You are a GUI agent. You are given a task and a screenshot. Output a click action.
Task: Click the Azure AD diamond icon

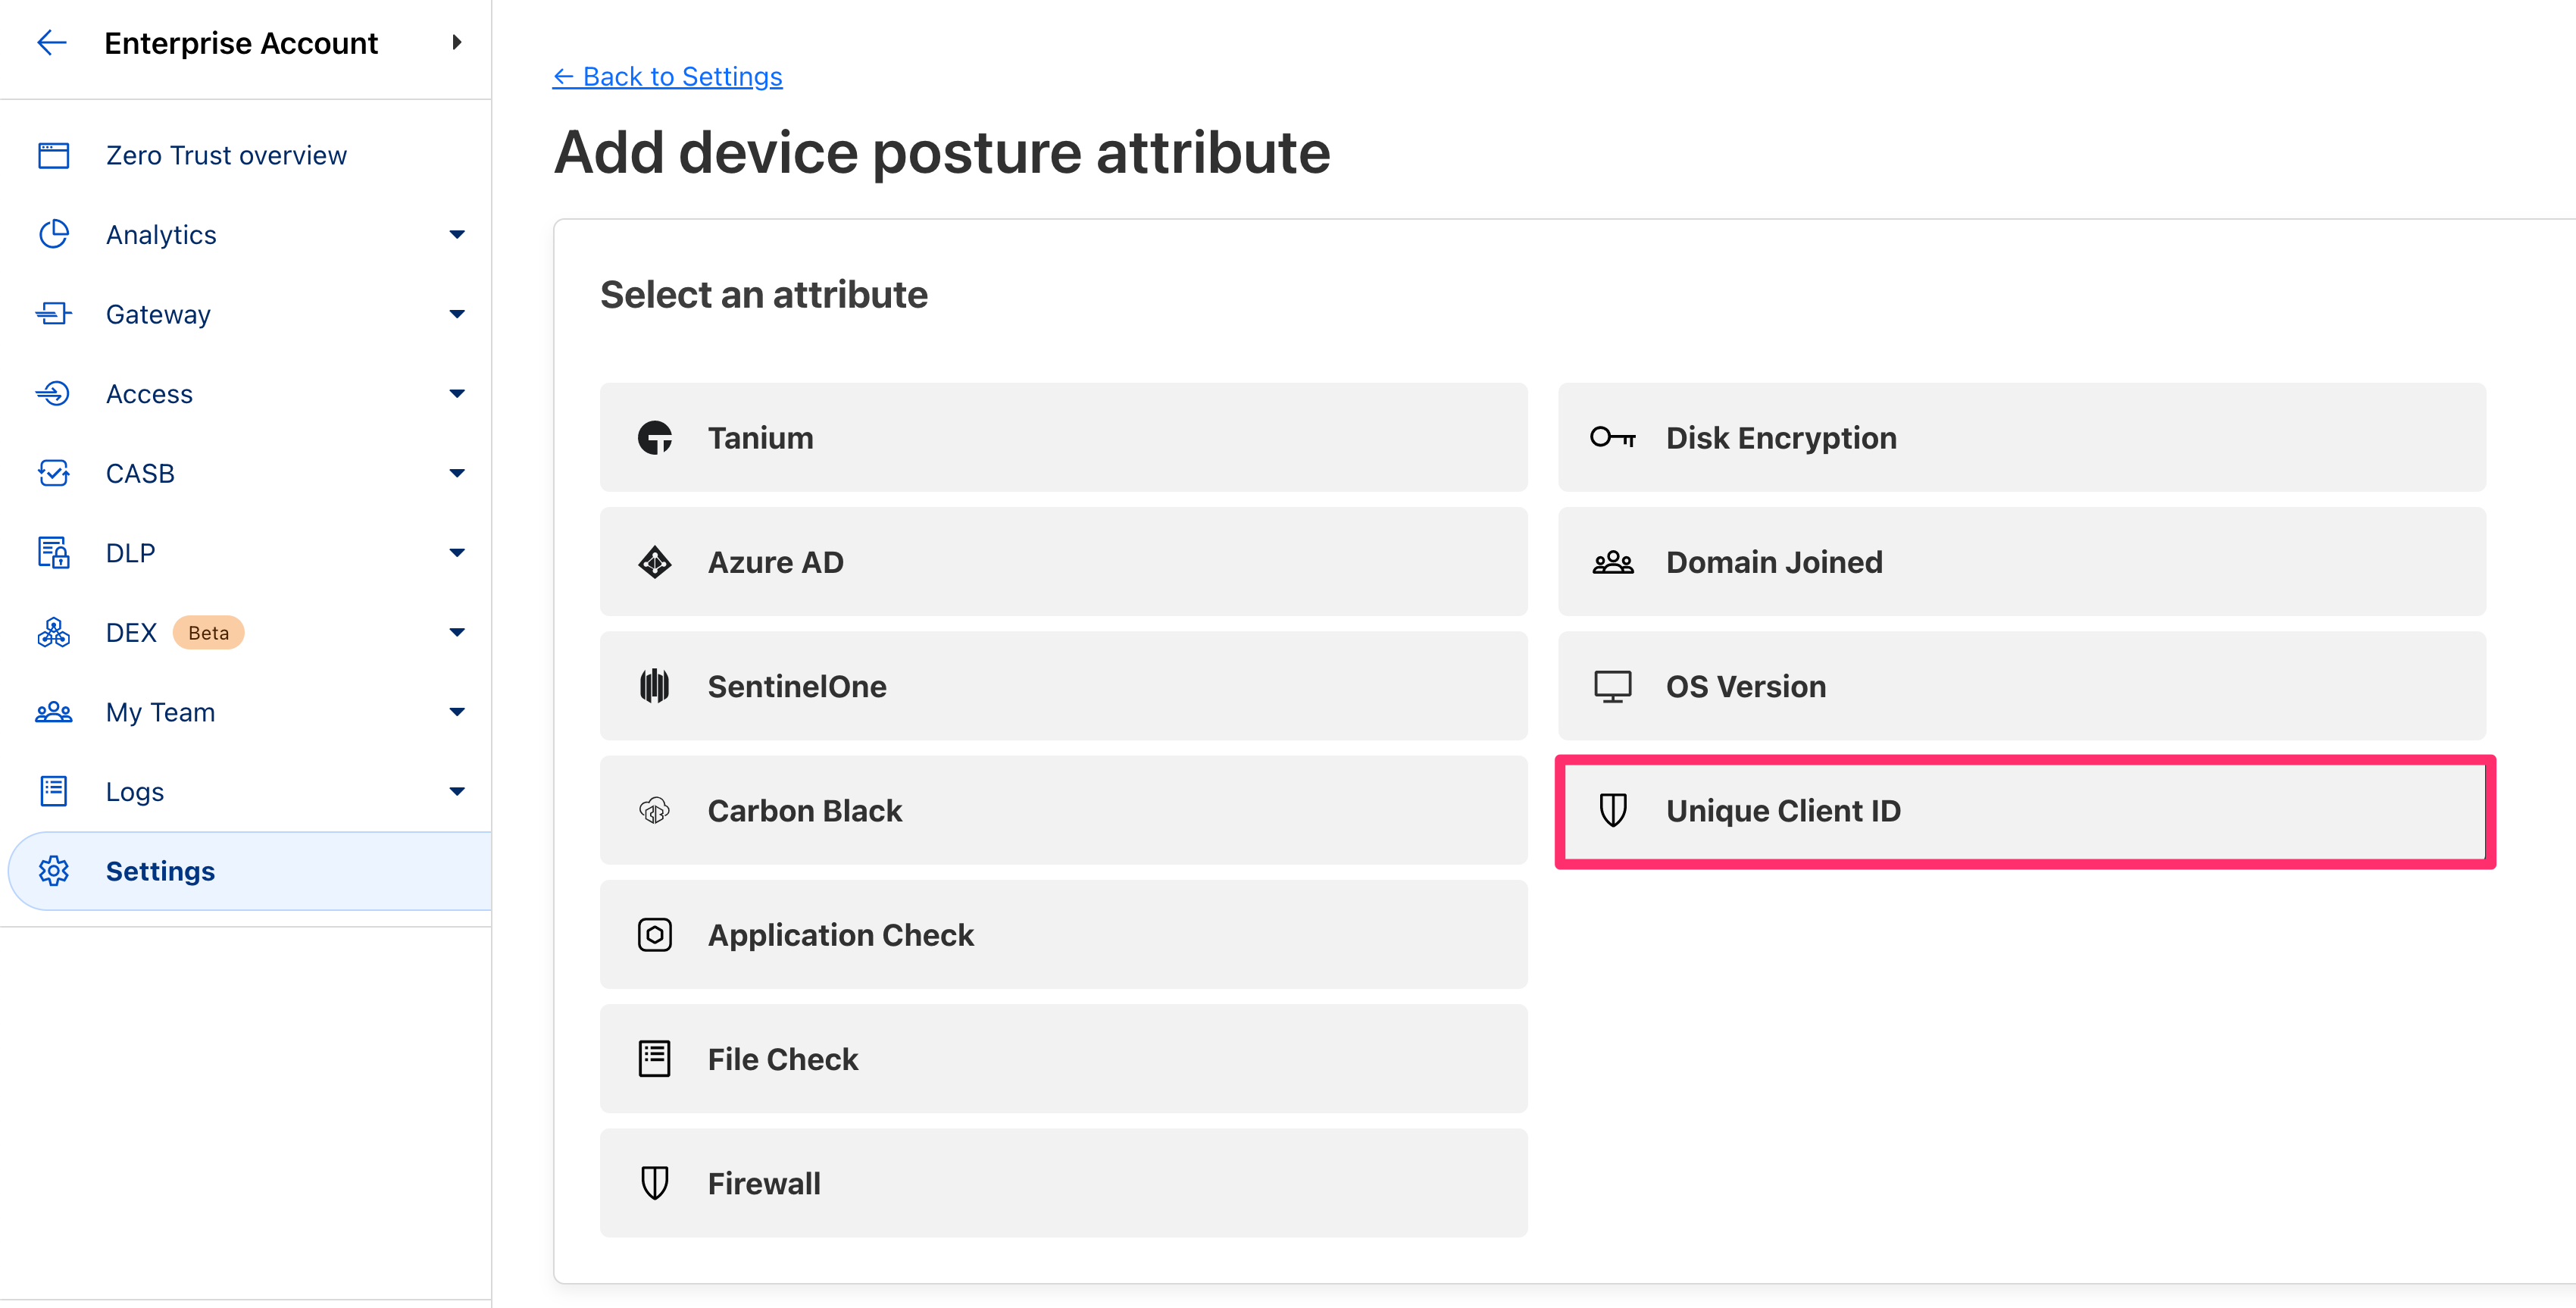655,562
